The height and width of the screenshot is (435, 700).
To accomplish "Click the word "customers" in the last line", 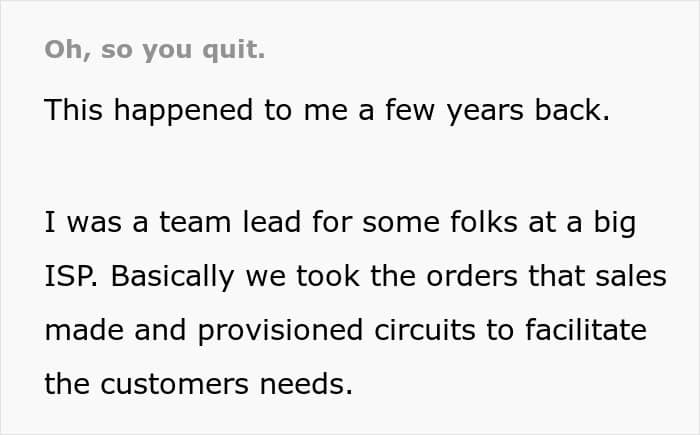I will [174, 385].
